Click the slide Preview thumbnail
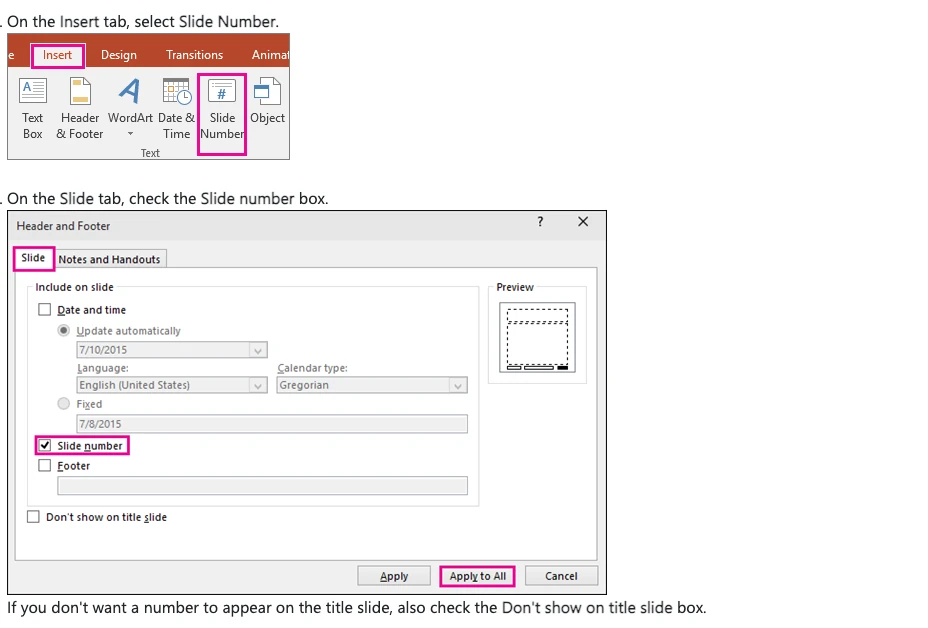Image resolution: width=928 pixels, height=628 pixels. pyautogui.click(x=537, y=337)
